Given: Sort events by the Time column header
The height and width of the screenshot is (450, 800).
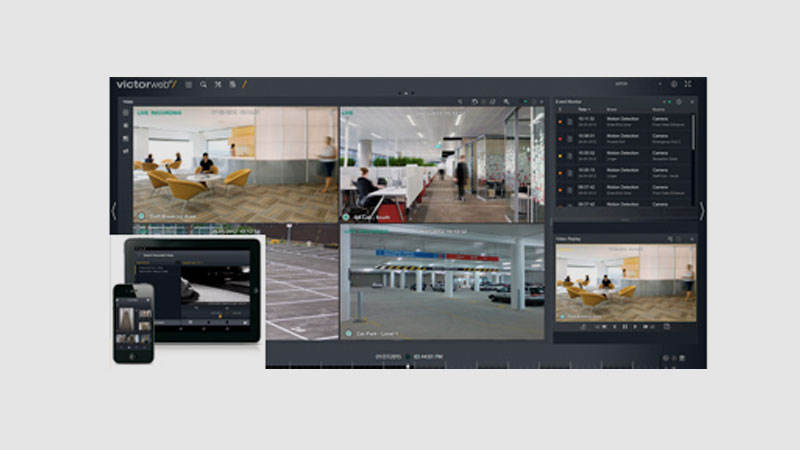Looking at the screenshot, I should pos(582,109).
